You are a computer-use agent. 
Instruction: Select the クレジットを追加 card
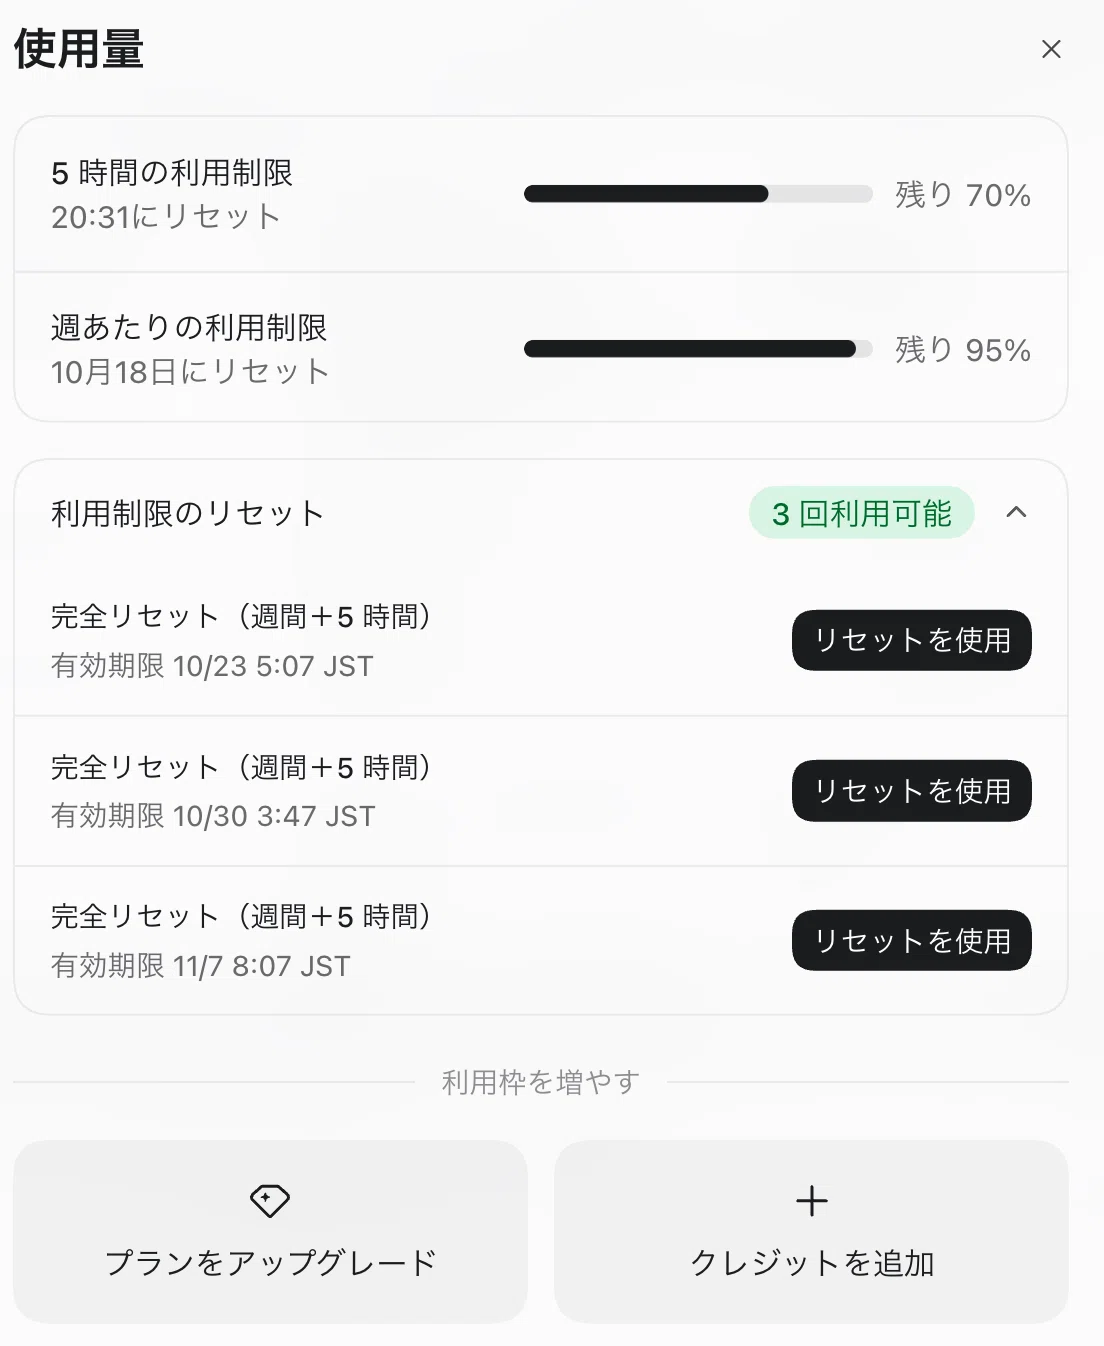pyautogui.click(x=811, y=1232)
